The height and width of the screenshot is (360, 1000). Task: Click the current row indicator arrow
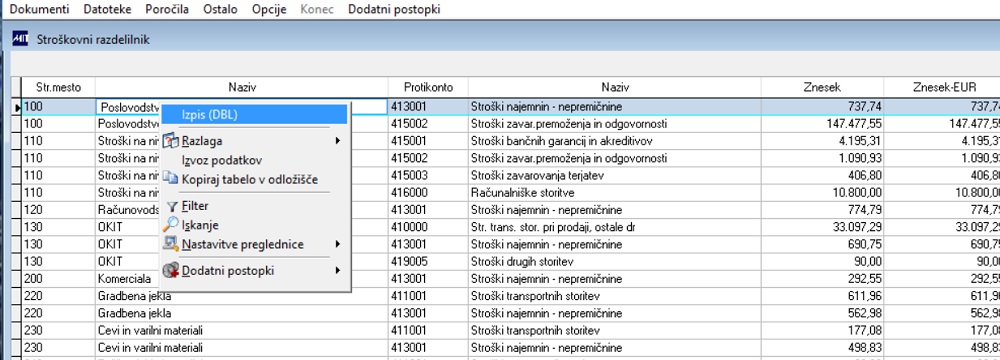(x=17, y=107)
